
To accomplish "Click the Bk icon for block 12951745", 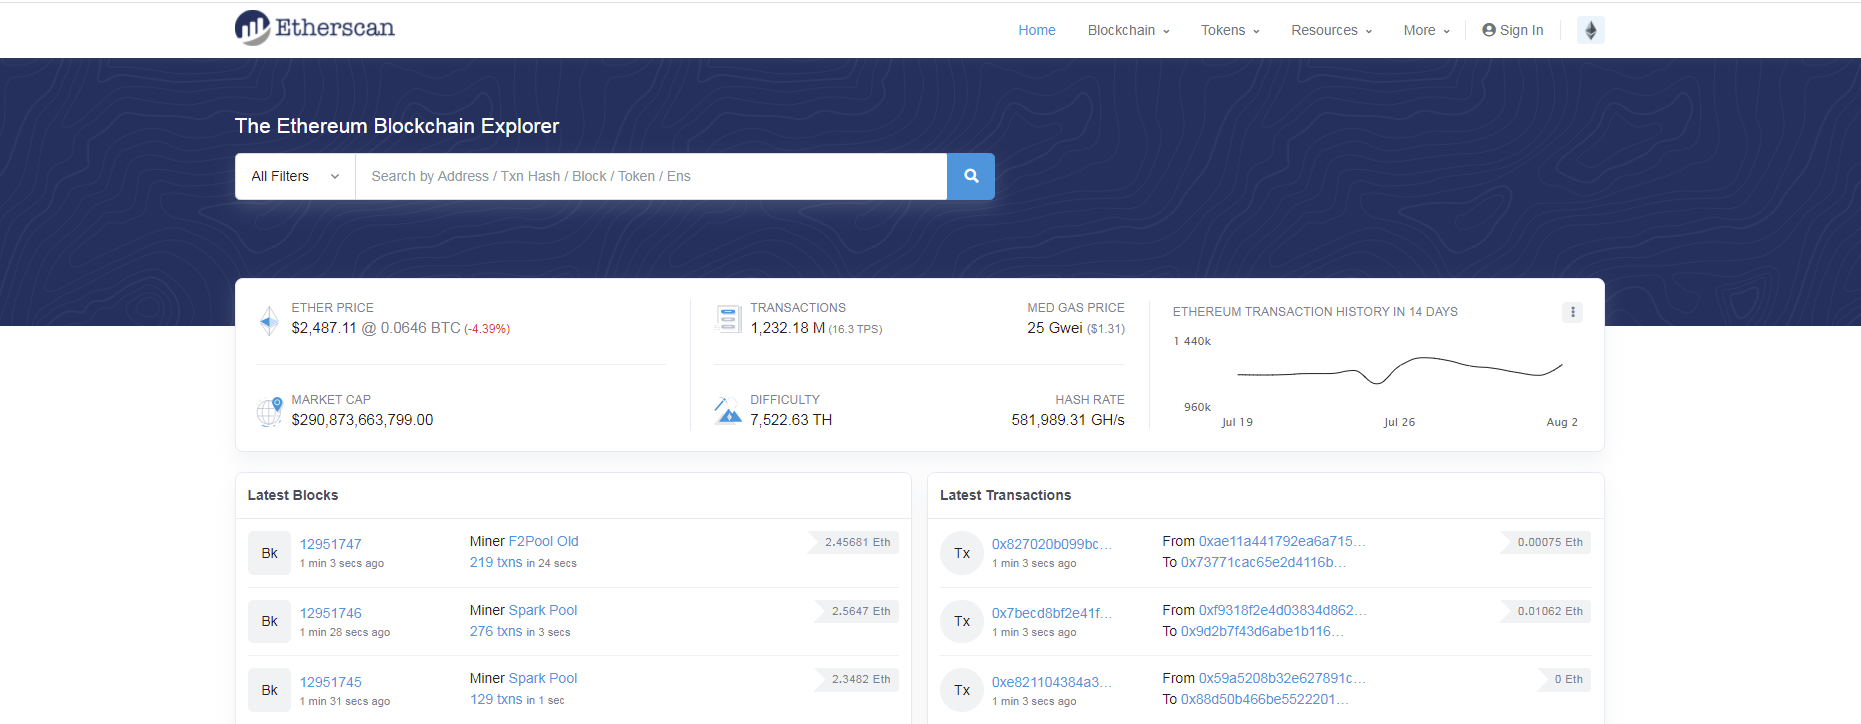I will [269, 690].
